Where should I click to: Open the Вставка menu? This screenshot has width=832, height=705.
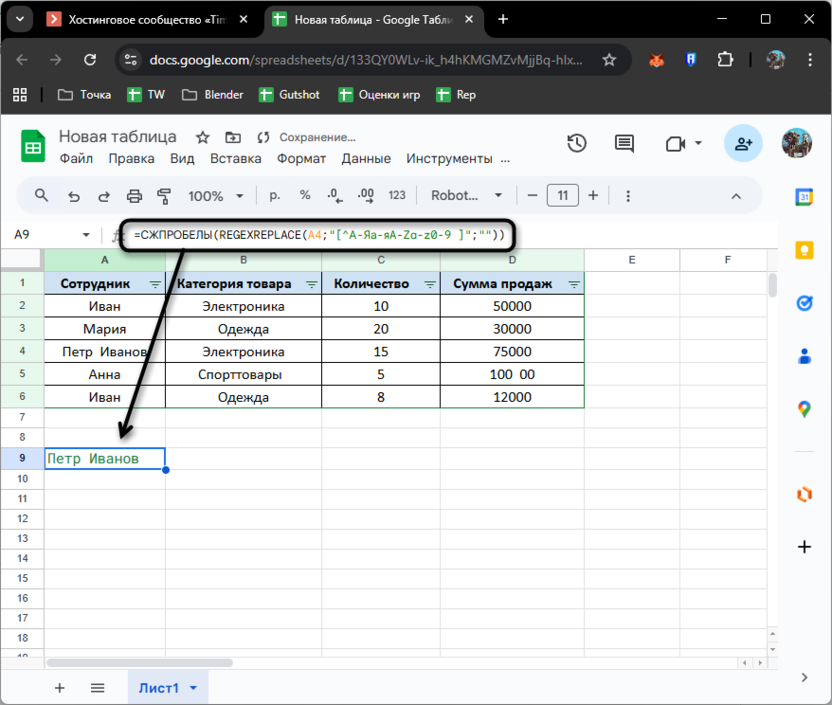[236, 158]
